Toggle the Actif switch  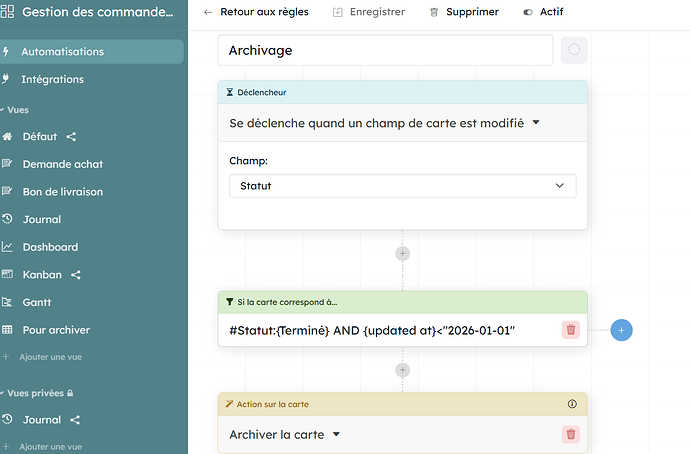[x=528, y=12]
